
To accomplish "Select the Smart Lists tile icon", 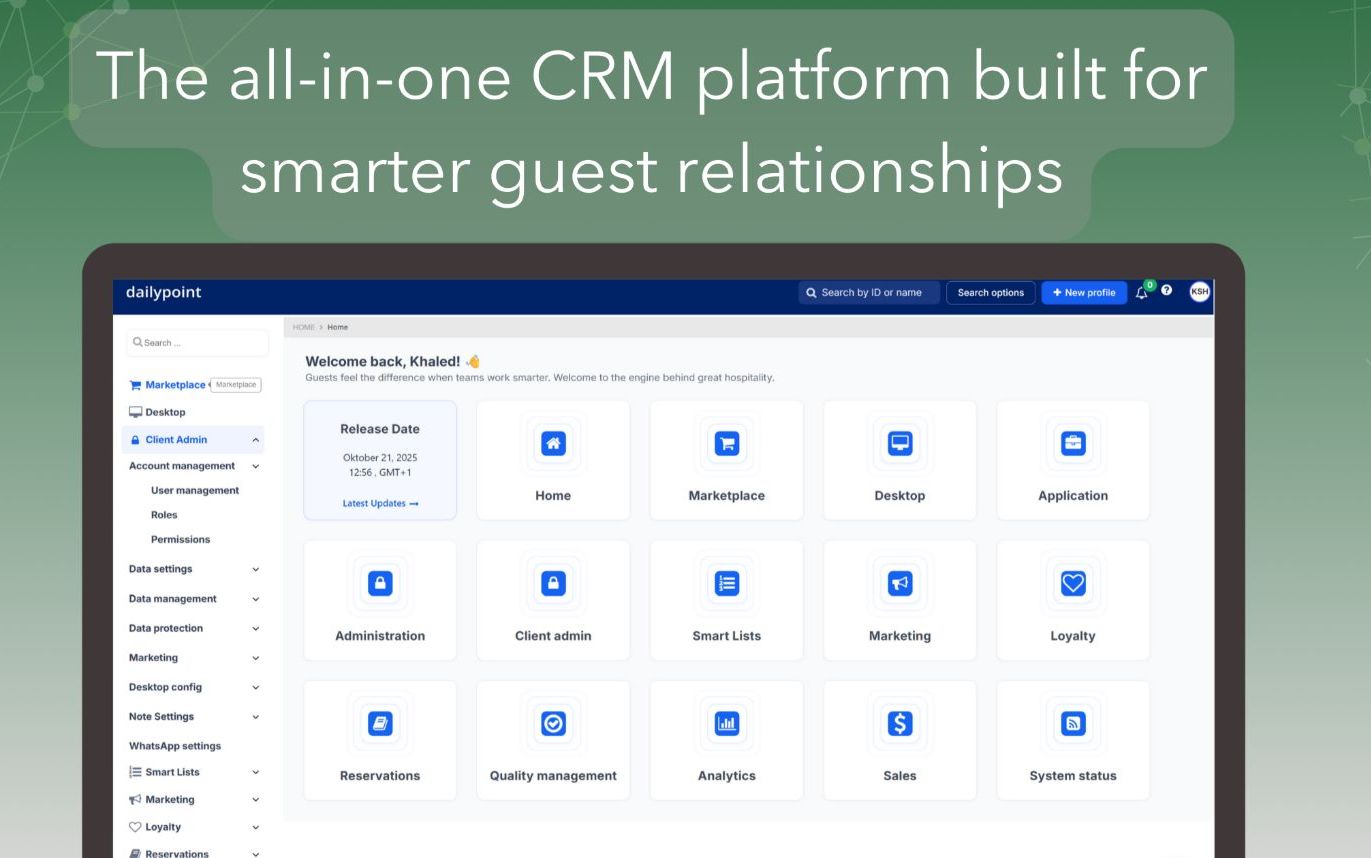I will pos(726,584).
